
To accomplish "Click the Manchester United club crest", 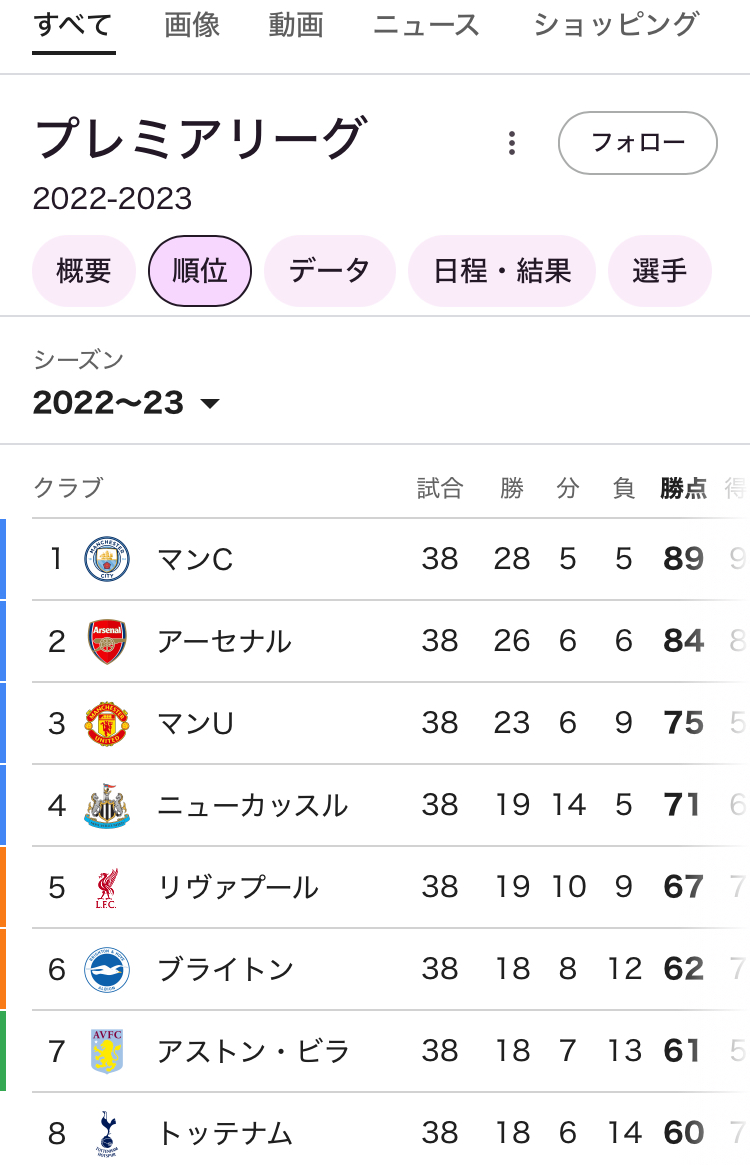I will (107, 723).
